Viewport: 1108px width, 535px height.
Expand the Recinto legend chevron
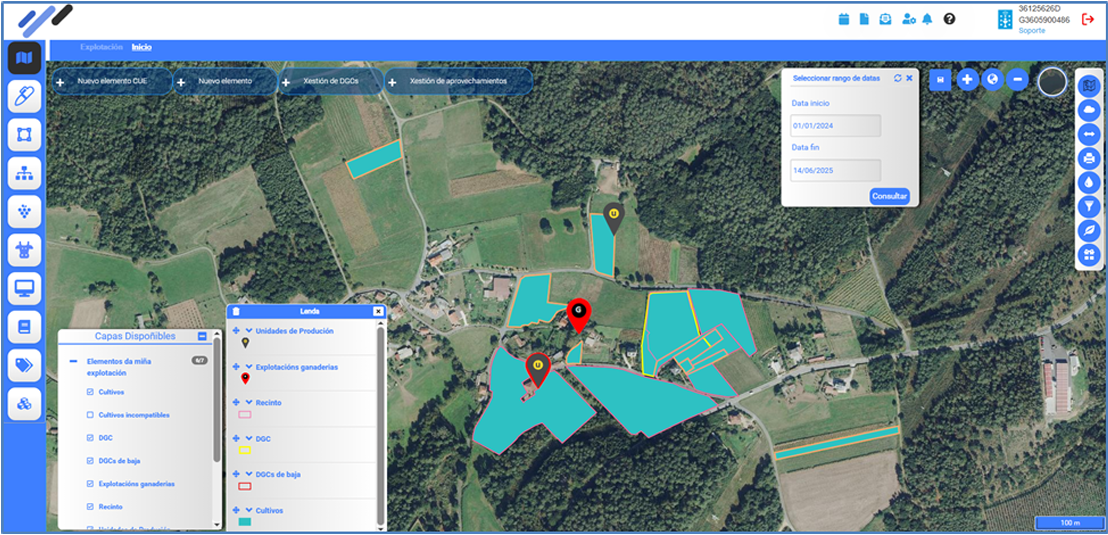point(249,402)
